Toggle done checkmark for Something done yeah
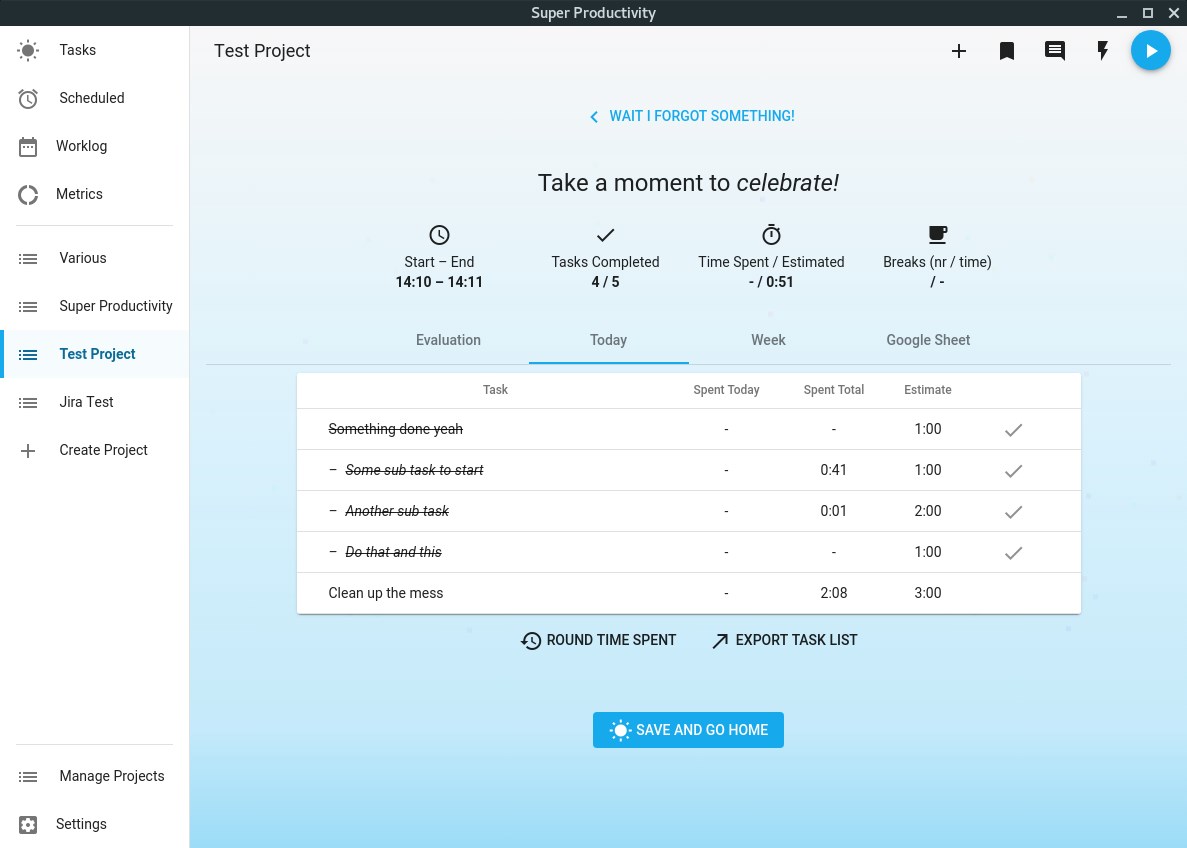Screen dimensions: 1187x848 click(x=1013, y=429)
